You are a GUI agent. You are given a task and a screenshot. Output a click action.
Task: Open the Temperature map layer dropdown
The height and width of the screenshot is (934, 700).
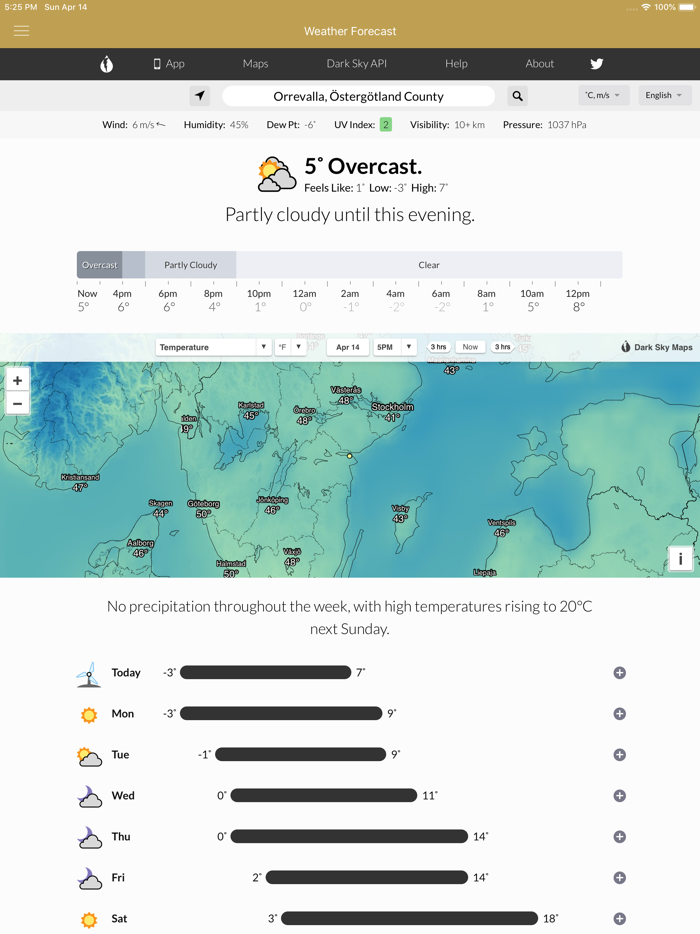click(x=213, y=347)
